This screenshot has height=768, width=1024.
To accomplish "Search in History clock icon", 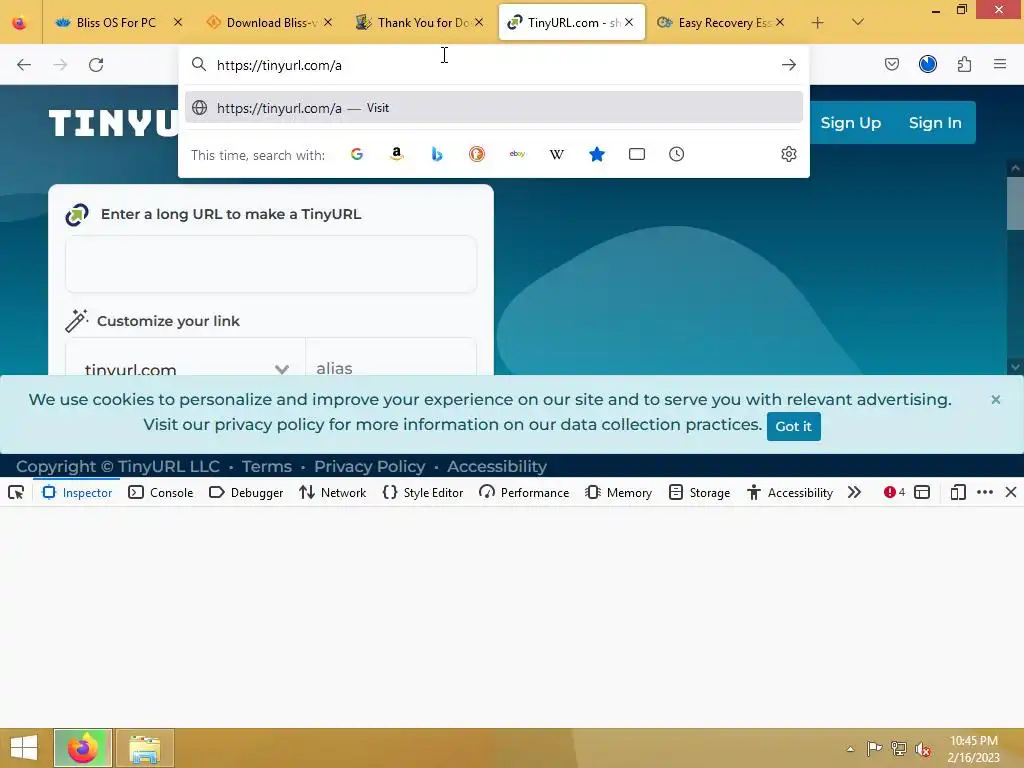I will coord(677,154).
